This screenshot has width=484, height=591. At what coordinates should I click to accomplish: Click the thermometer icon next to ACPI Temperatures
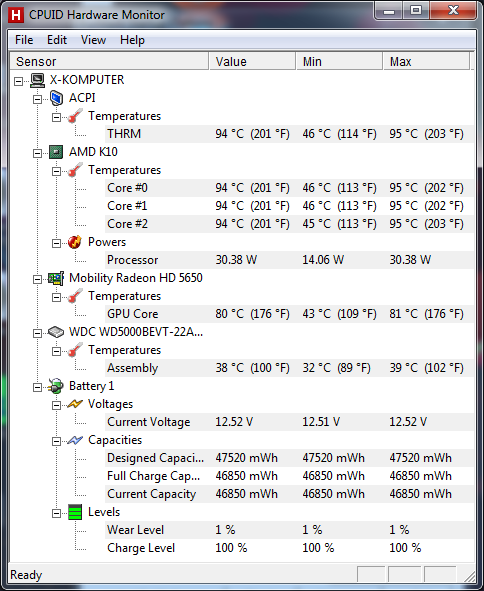point(75,116)
